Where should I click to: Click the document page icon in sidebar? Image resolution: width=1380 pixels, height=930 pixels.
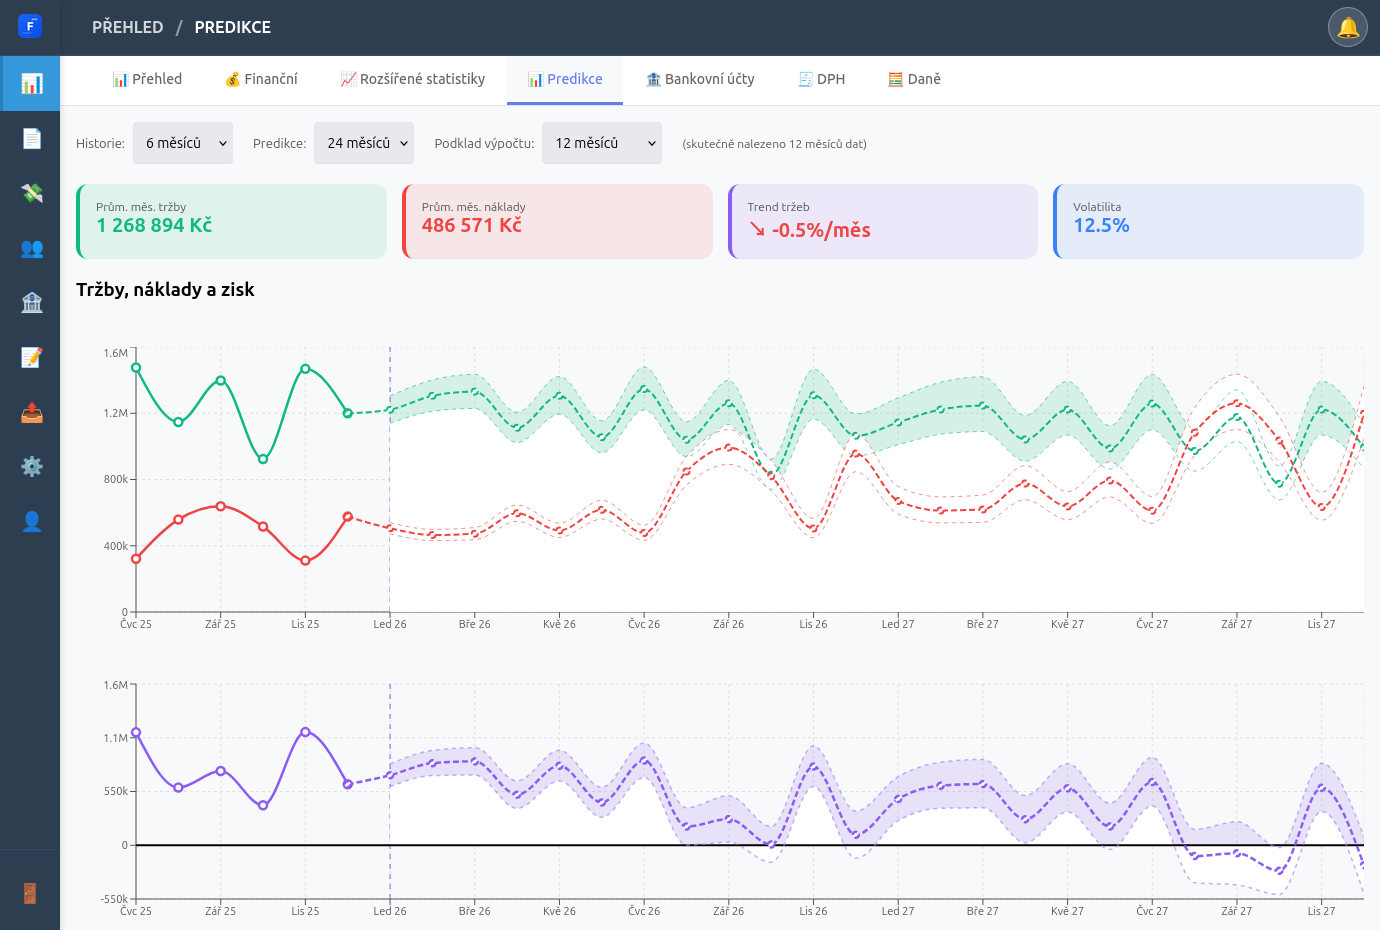tap(31, 138)
